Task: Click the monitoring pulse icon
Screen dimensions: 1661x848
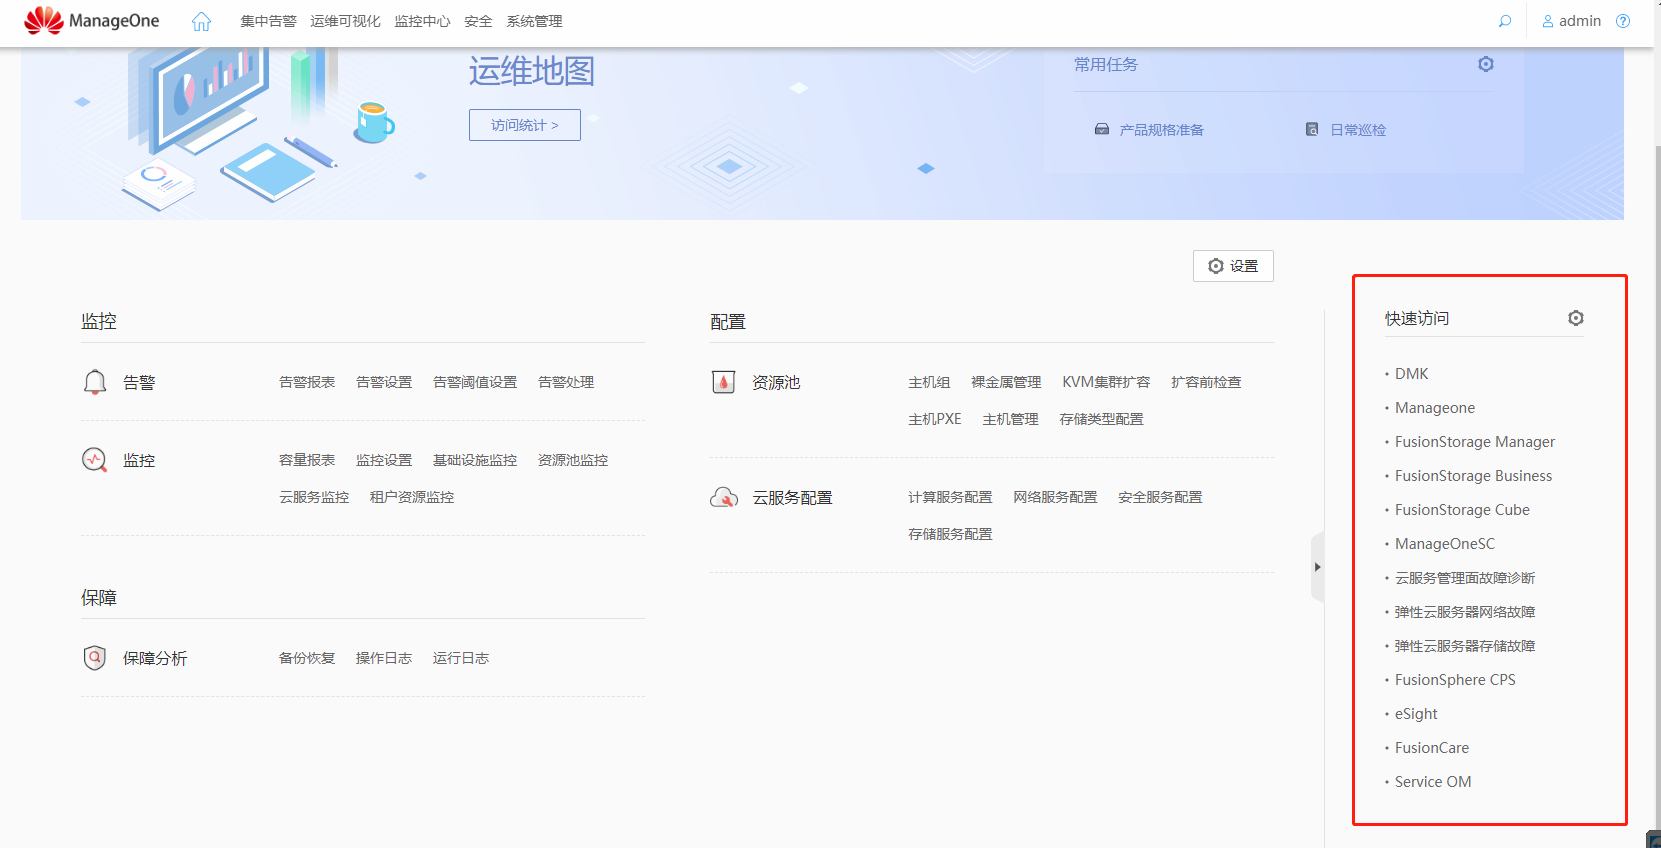Action: 94,460
